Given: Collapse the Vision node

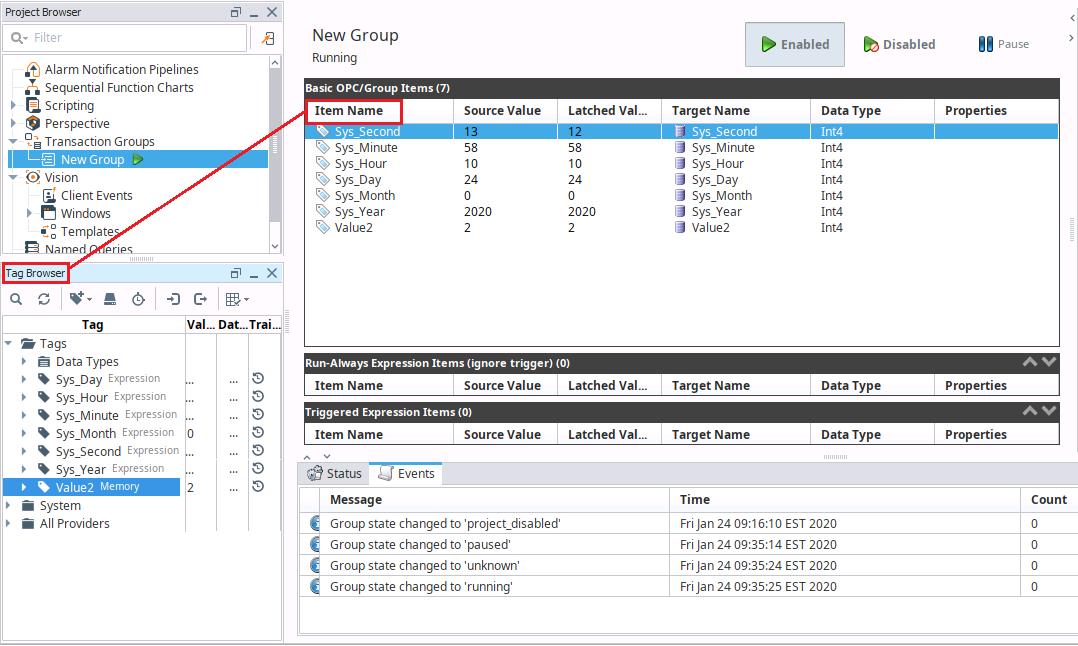Looking at the screenshot, I should pyautogui.click(x=13, y=177).
